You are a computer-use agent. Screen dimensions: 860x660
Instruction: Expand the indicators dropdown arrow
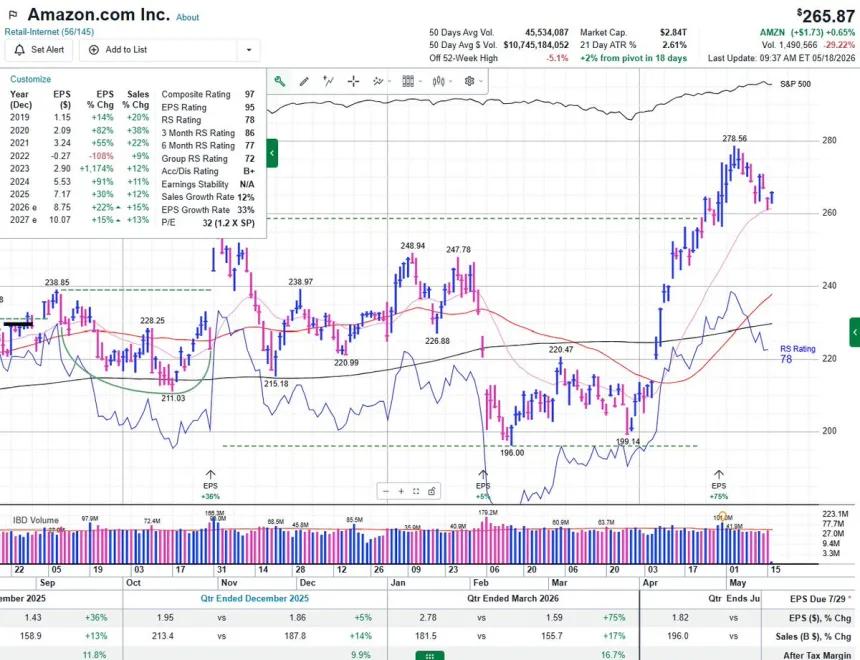point(389,82)
